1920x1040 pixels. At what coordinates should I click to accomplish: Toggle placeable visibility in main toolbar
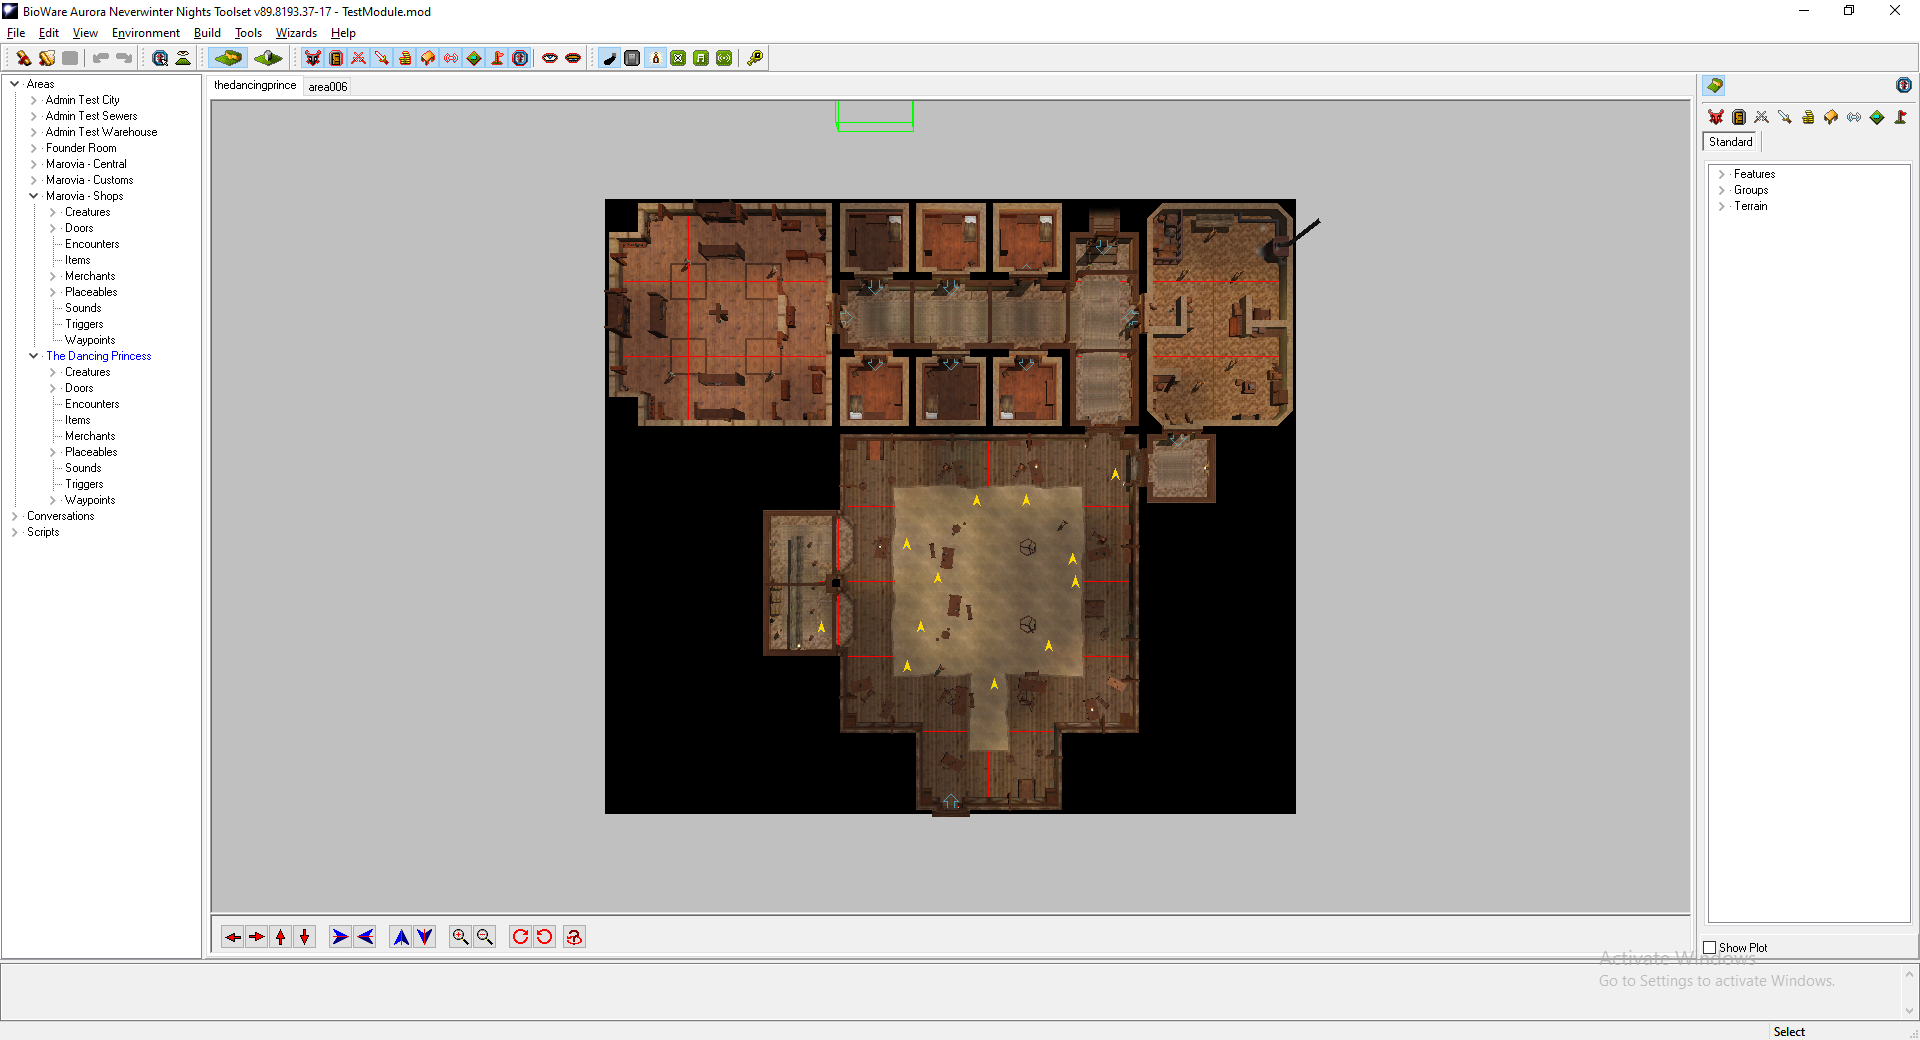click(428, 58)
